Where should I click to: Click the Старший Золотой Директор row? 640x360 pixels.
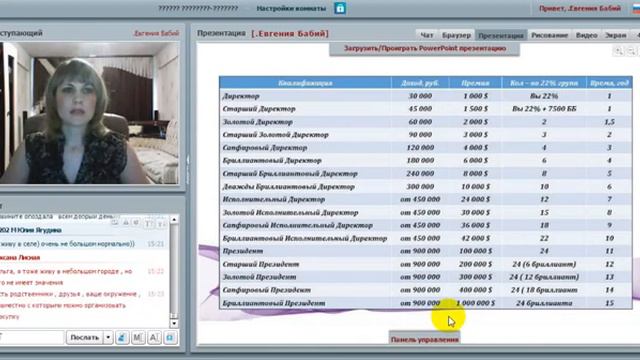[x=276, y=135]
